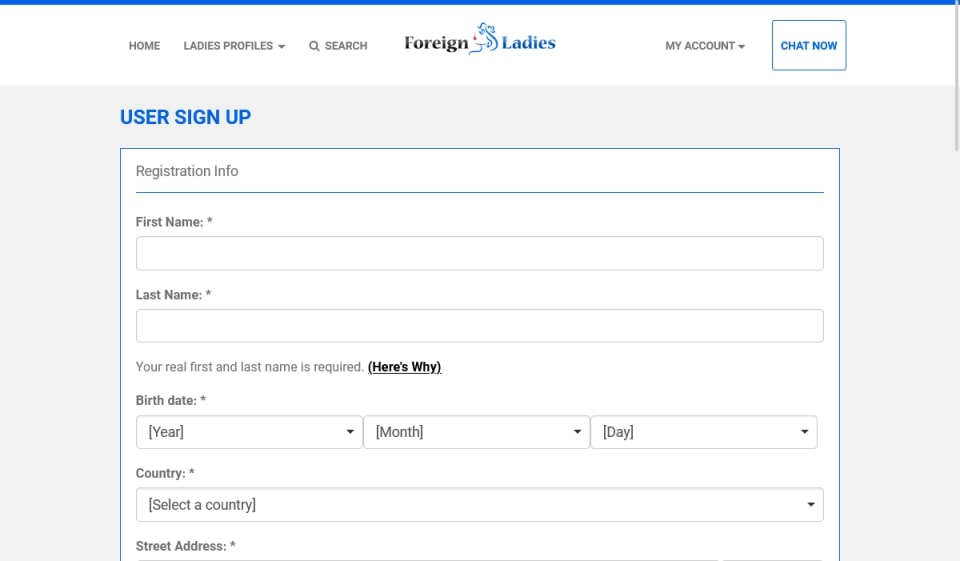
Task: Click the magnifying glass search icon
Action: [x=314, y=46]
